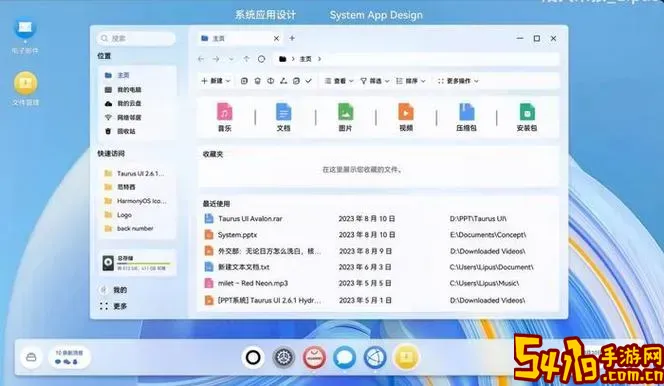Open the 电子邮件 desktop icon
The image size is (664, 386).
25,36
